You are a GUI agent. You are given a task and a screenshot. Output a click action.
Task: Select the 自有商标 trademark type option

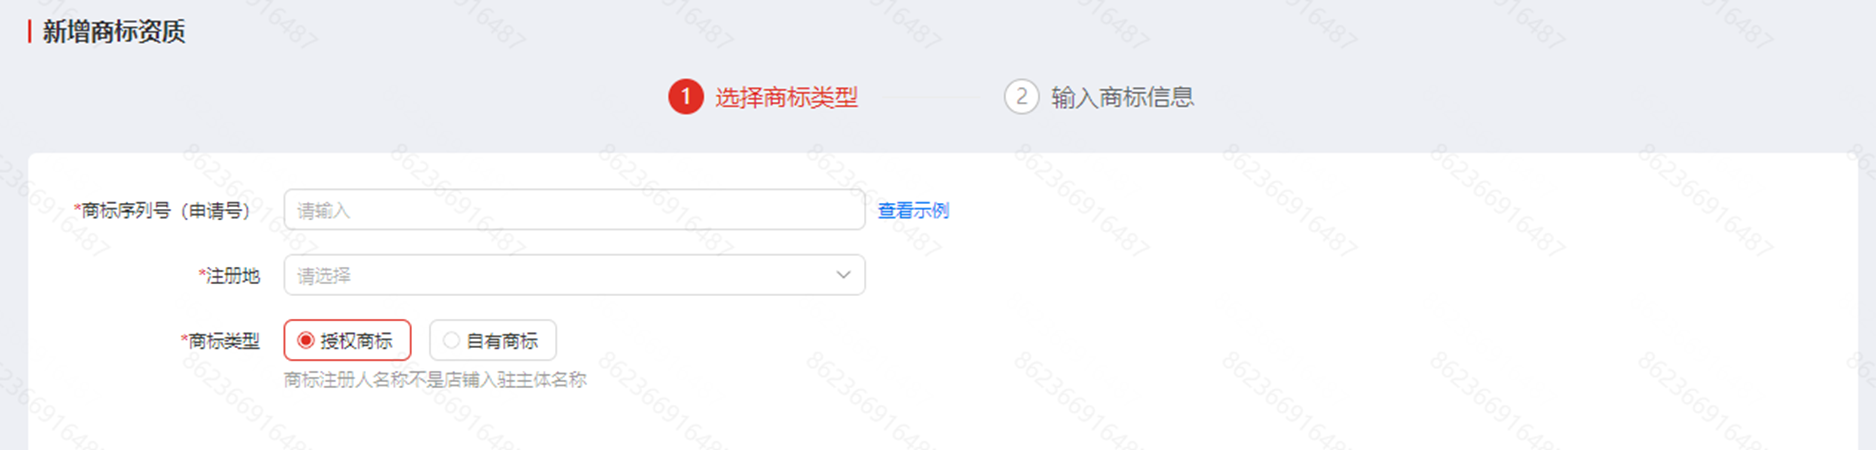tap(493, 341)
